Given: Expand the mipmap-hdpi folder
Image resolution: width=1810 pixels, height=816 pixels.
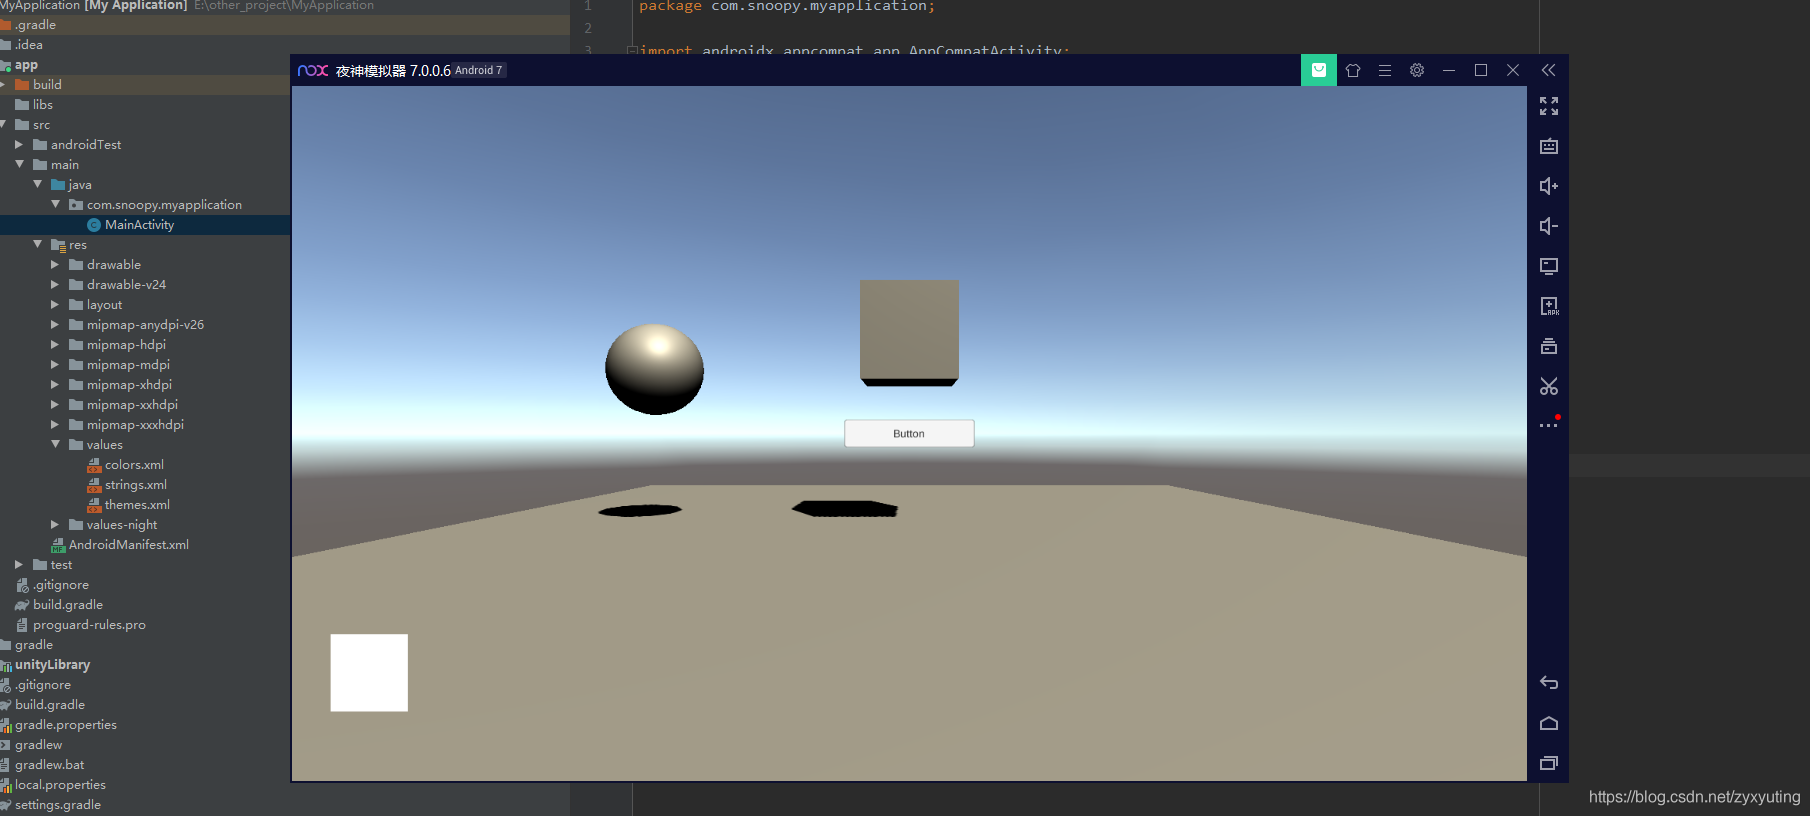Looking at the screenshot, I should [x=55, y=344].
